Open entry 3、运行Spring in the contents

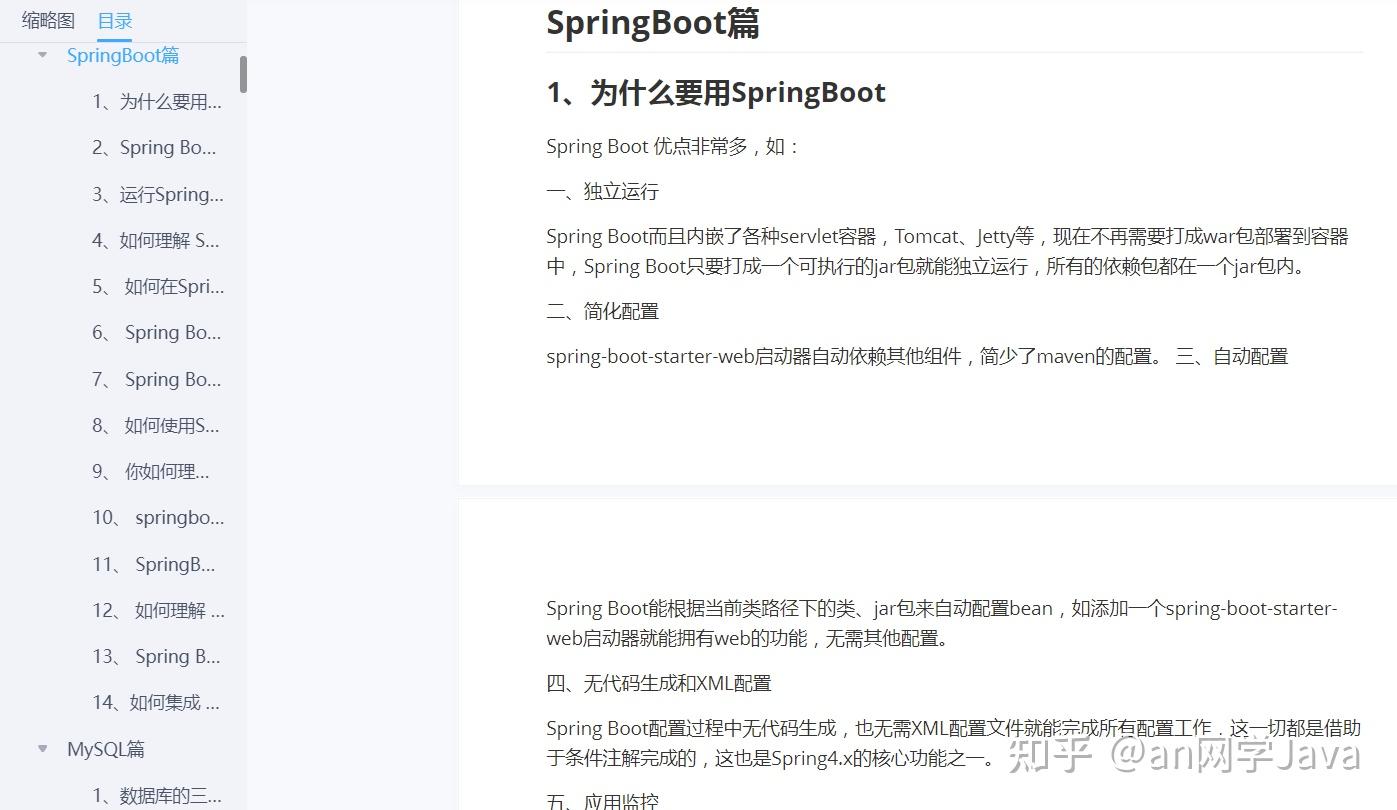click(x=158, y=194)
